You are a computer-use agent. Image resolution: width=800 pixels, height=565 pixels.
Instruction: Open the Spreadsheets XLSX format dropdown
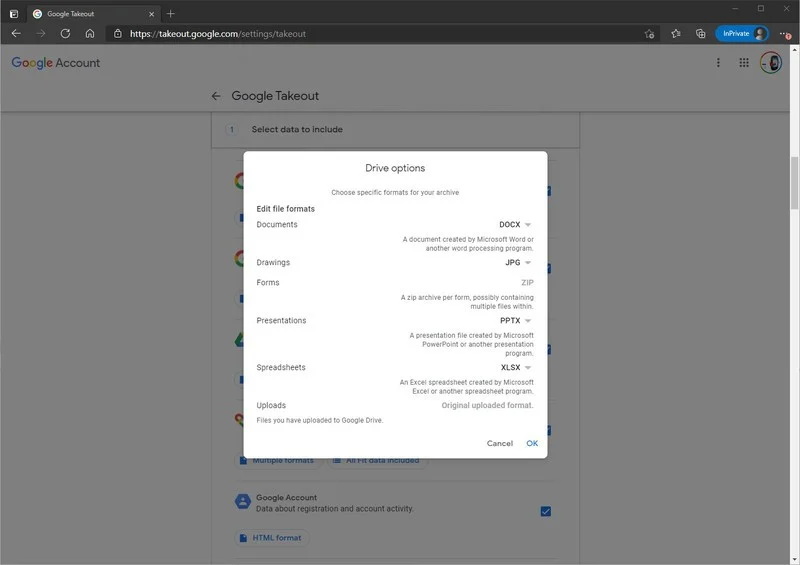[516, 367]
